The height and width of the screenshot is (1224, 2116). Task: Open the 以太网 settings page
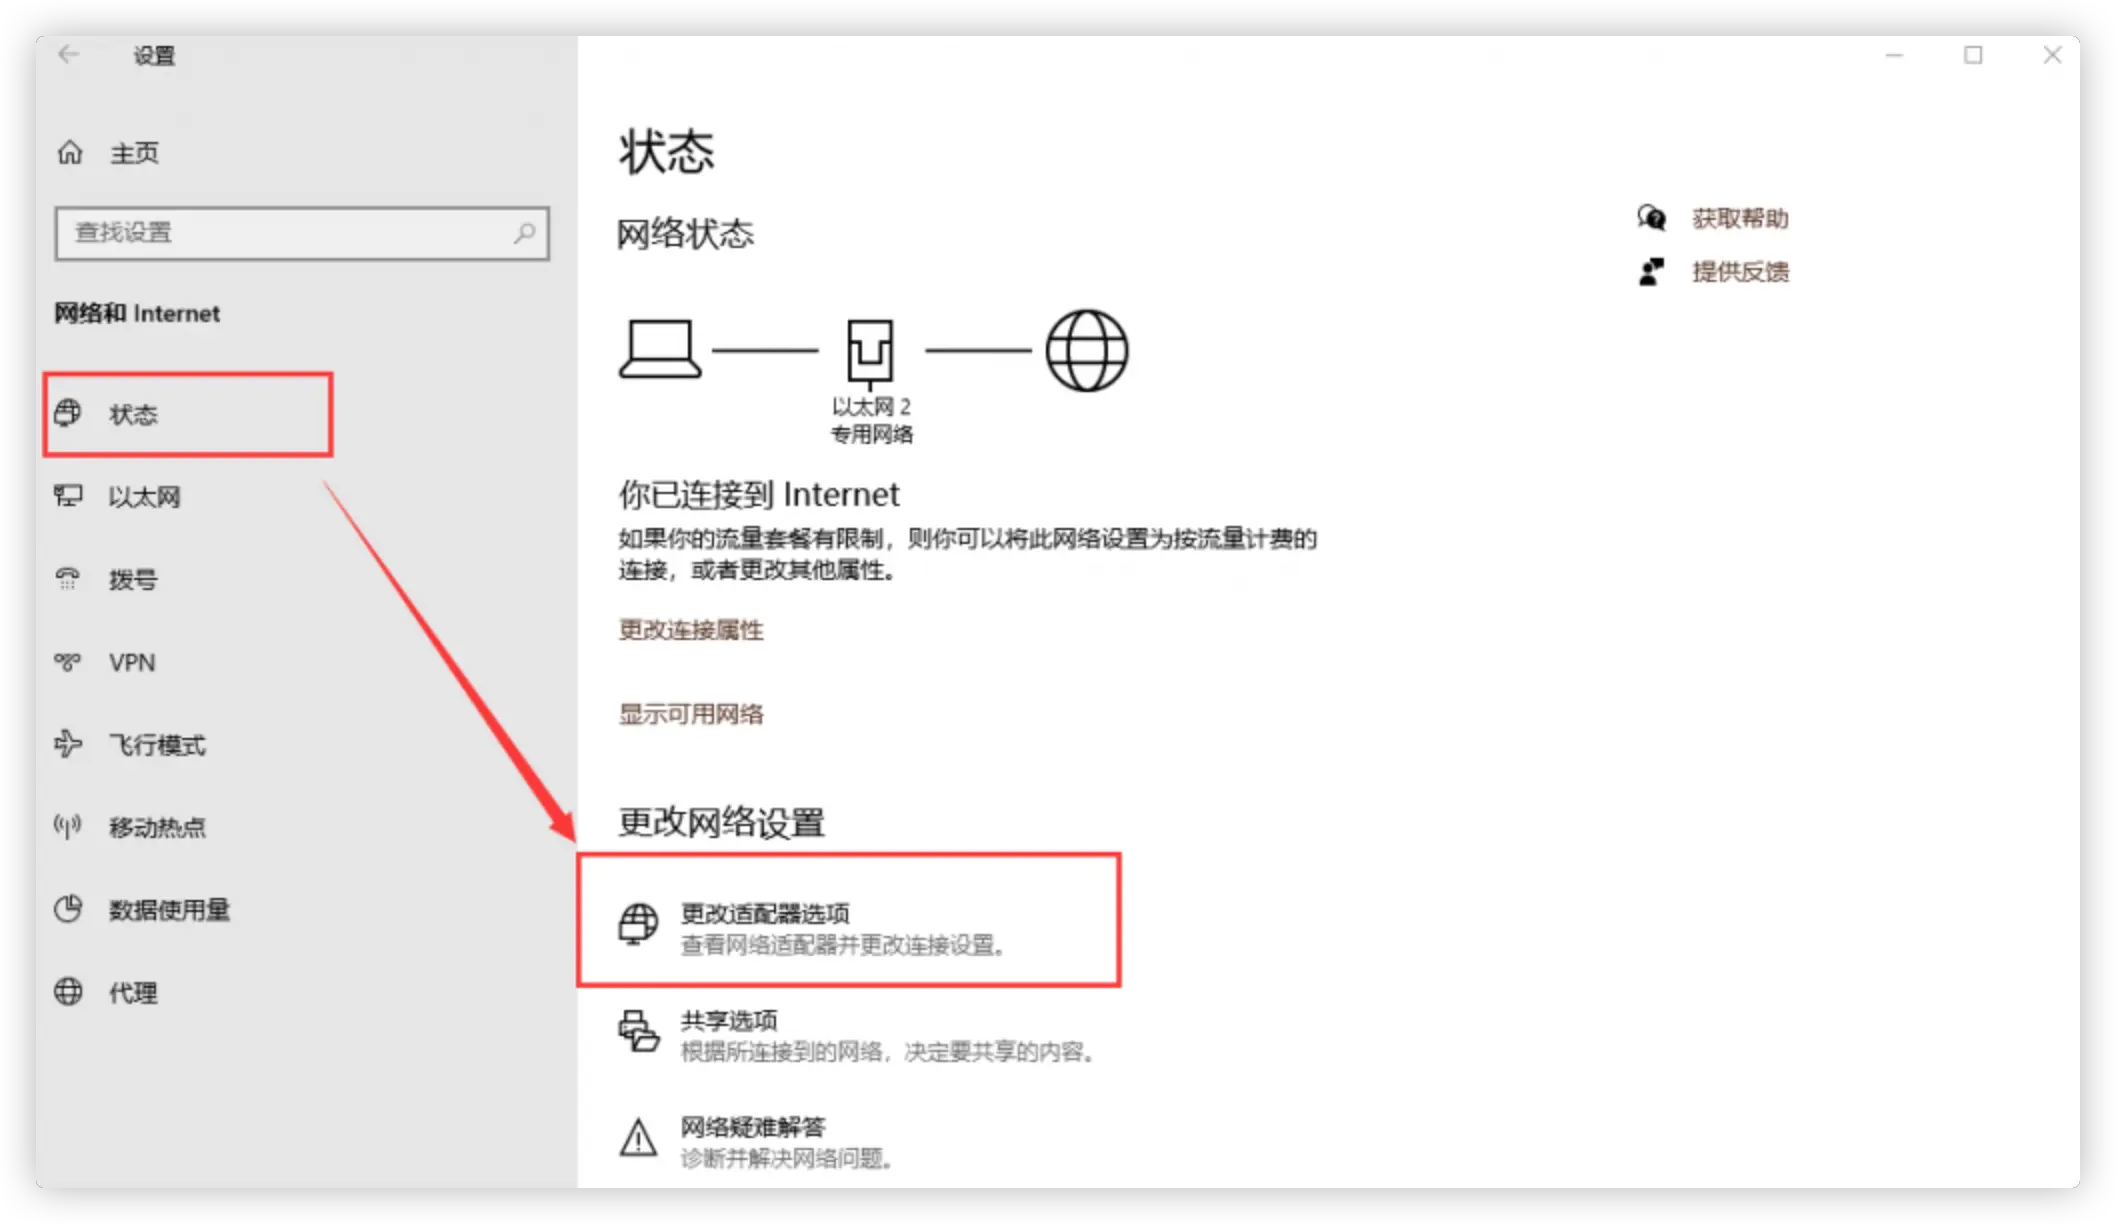[145, 497]
